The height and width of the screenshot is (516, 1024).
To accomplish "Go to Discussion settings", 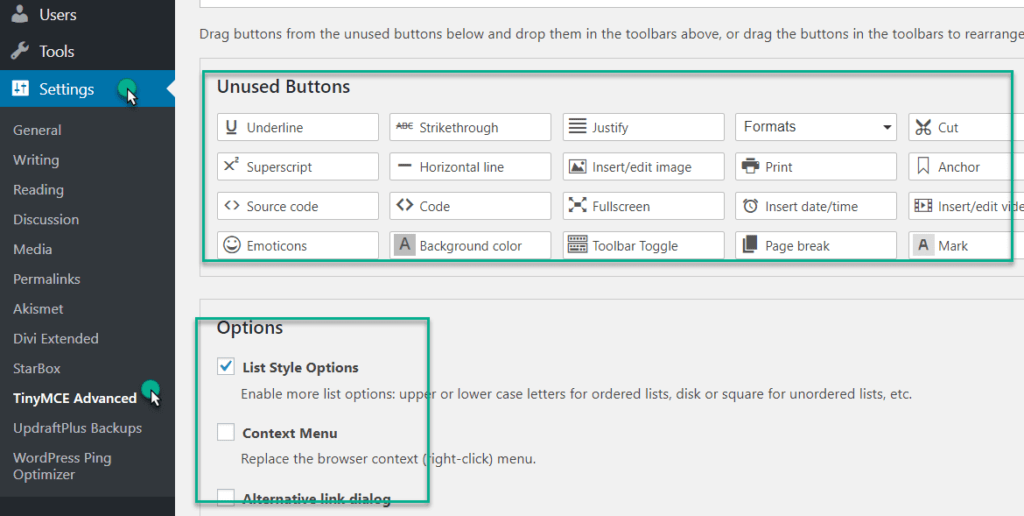I will (x=46, y=219).
